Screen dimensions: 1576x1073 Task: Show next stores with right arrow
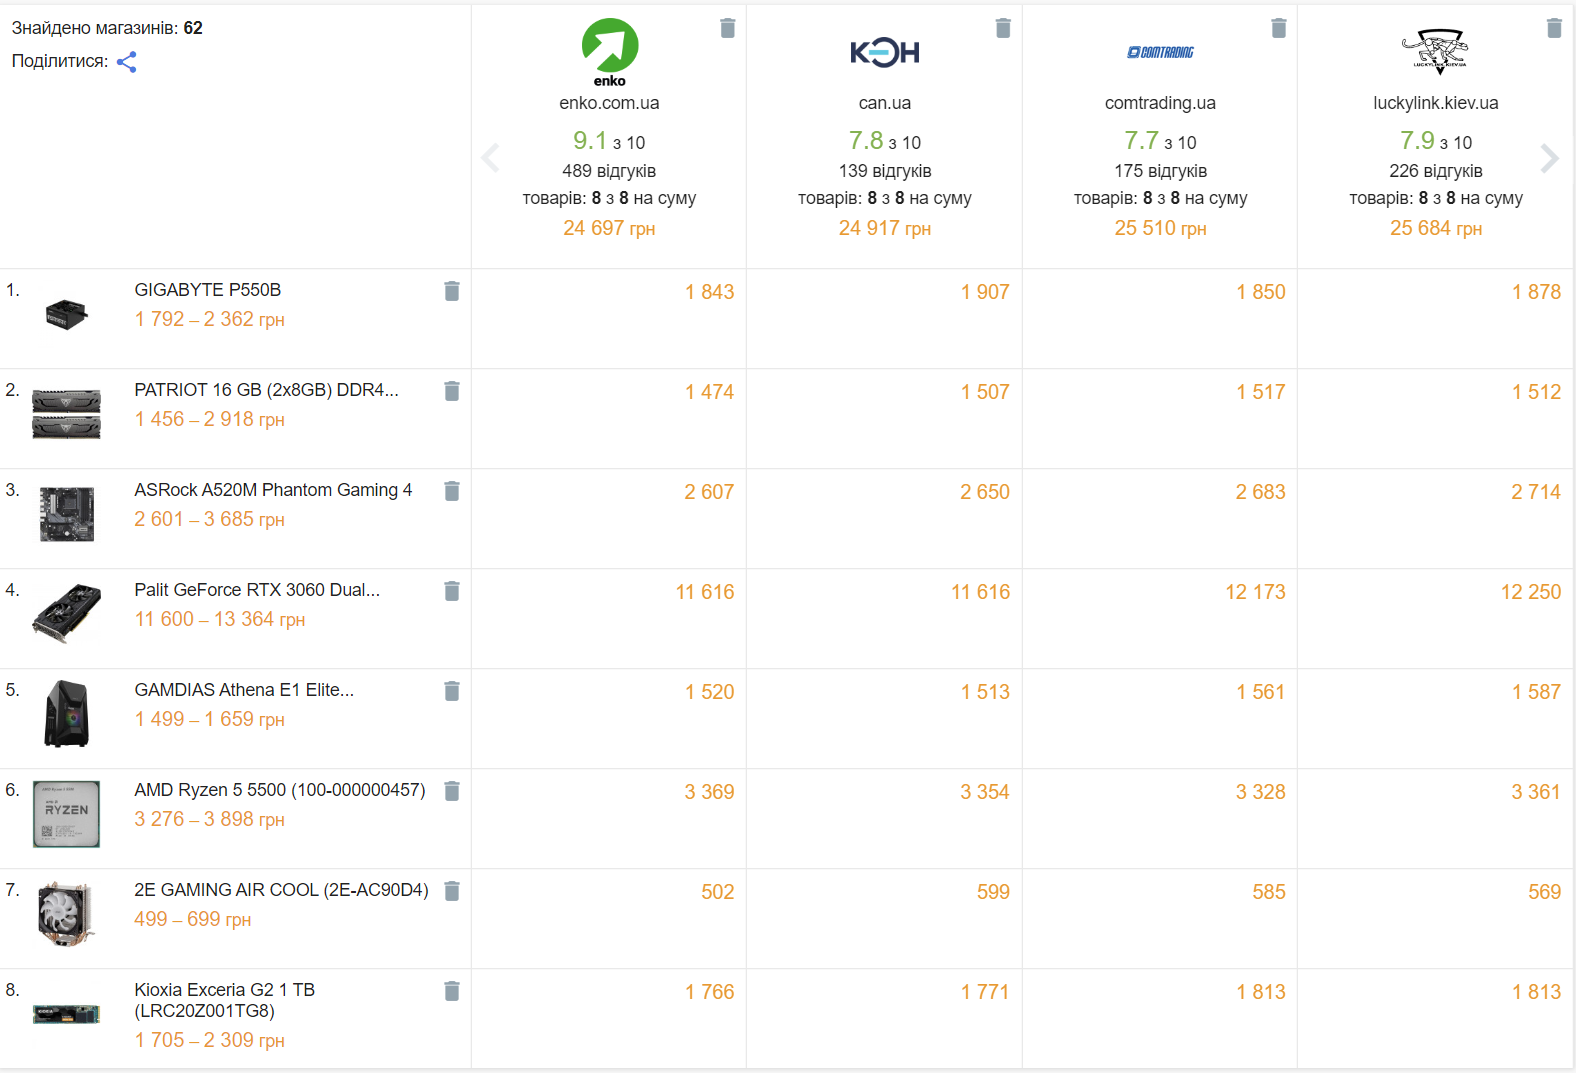[x=1549, y=158]
